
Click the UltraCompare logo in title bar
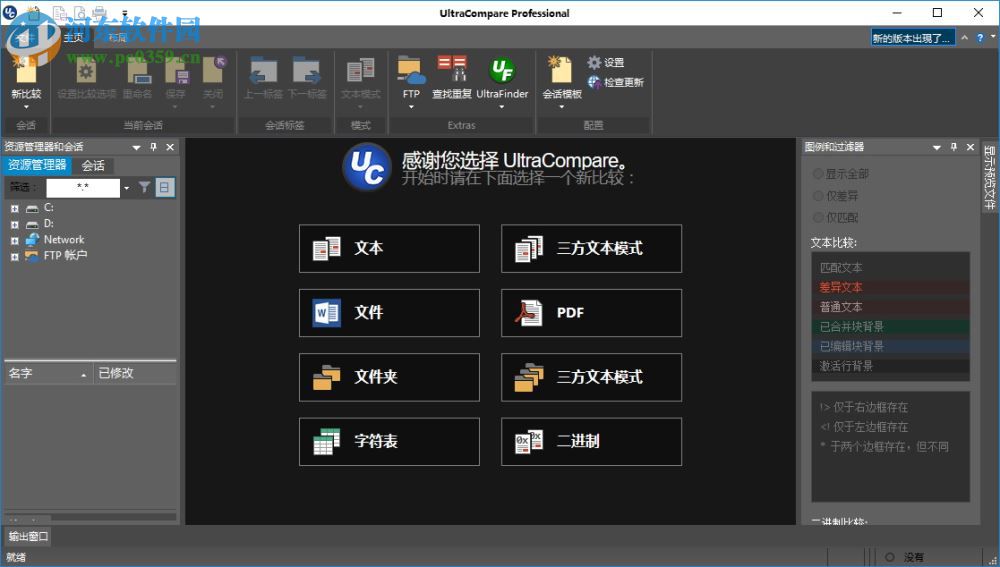tap(10, 12)
